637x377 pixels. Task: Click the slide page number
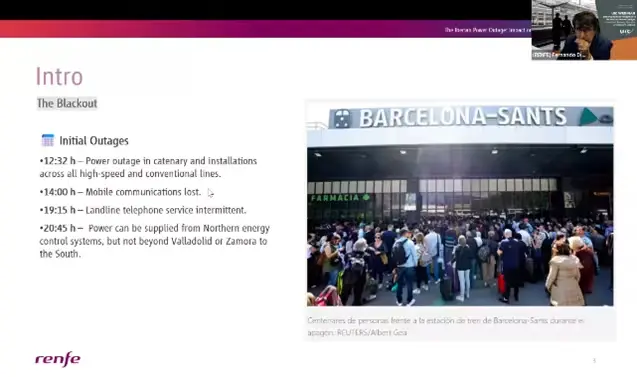coord(594,360)
